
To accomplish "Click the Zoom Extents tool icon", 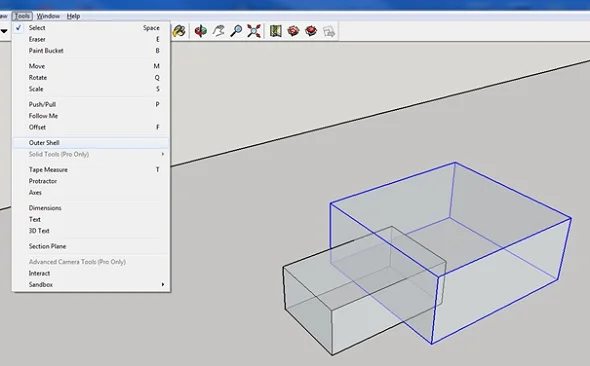I will tap(254, 31).
